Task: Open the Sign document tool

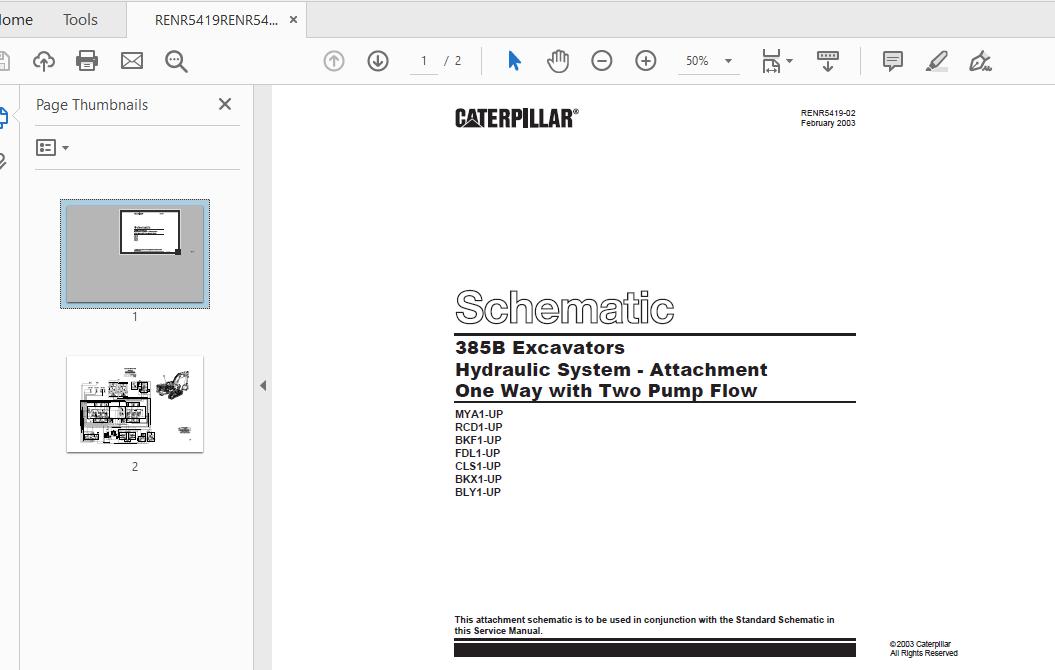Action: 980,61
